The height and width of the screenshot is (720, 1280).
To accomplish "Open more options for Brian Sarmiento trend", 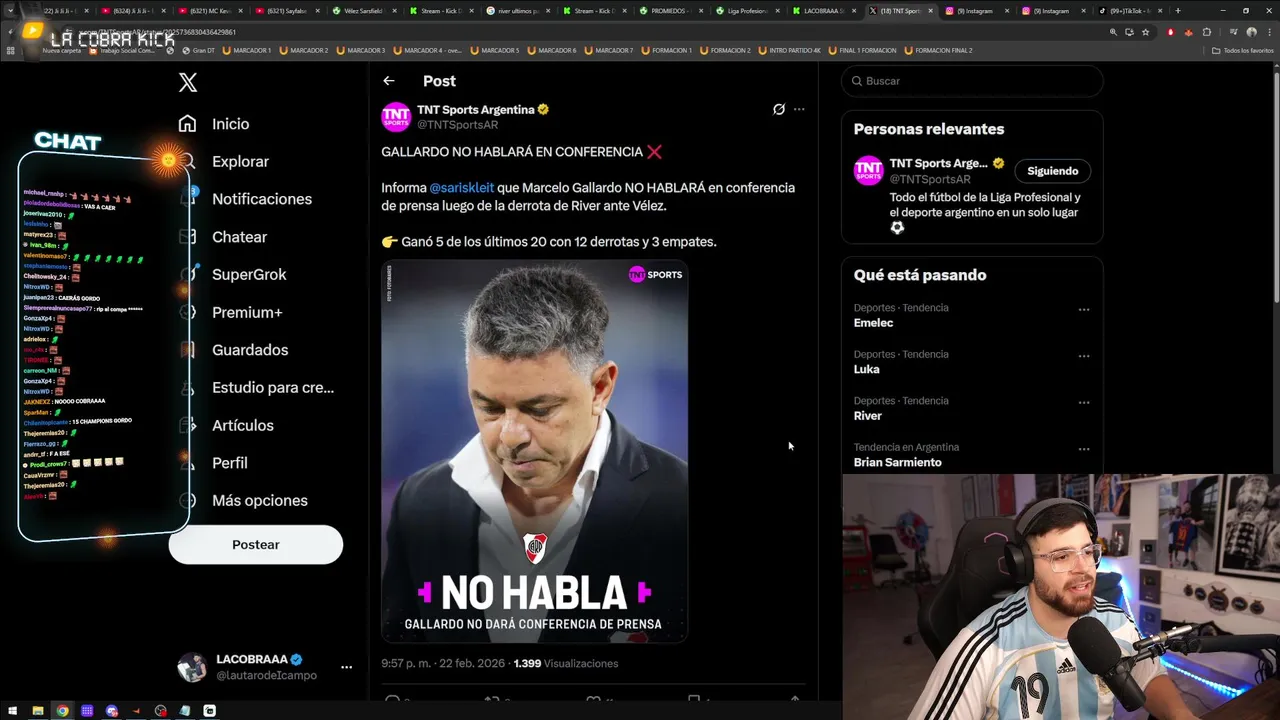I will [x=1083, y=449].
